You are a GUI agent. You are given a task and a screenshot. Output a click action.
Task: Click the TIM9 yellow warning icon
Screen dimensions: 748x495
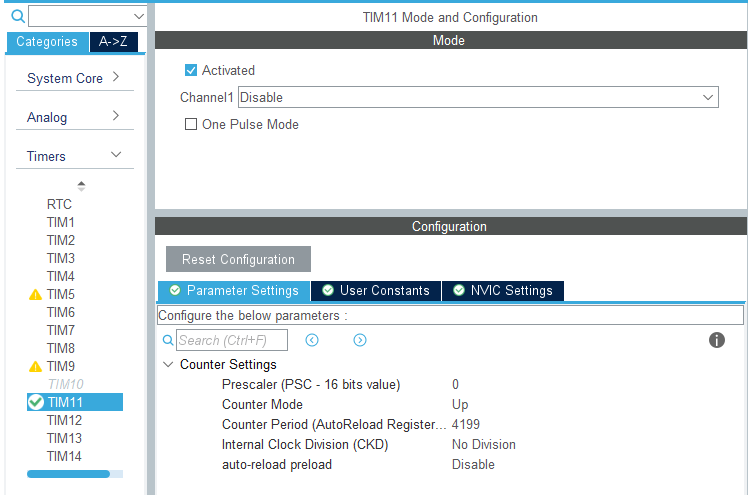point(36,367)
